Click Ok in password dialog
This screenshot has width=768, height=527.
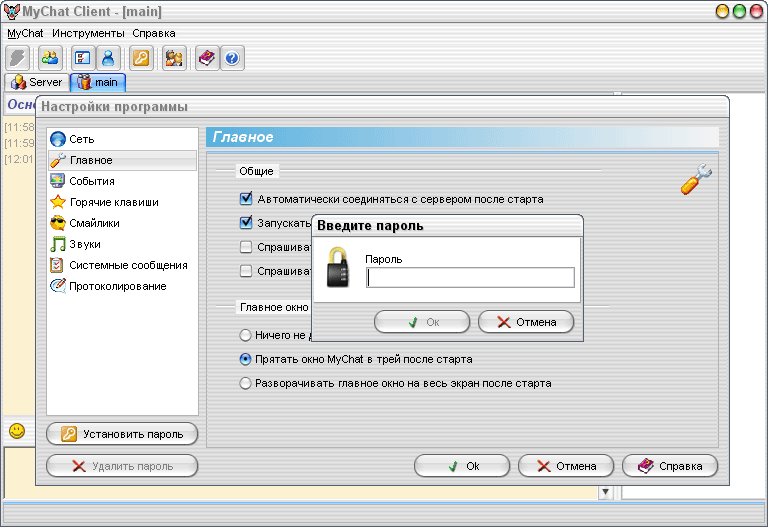[422, 322]
